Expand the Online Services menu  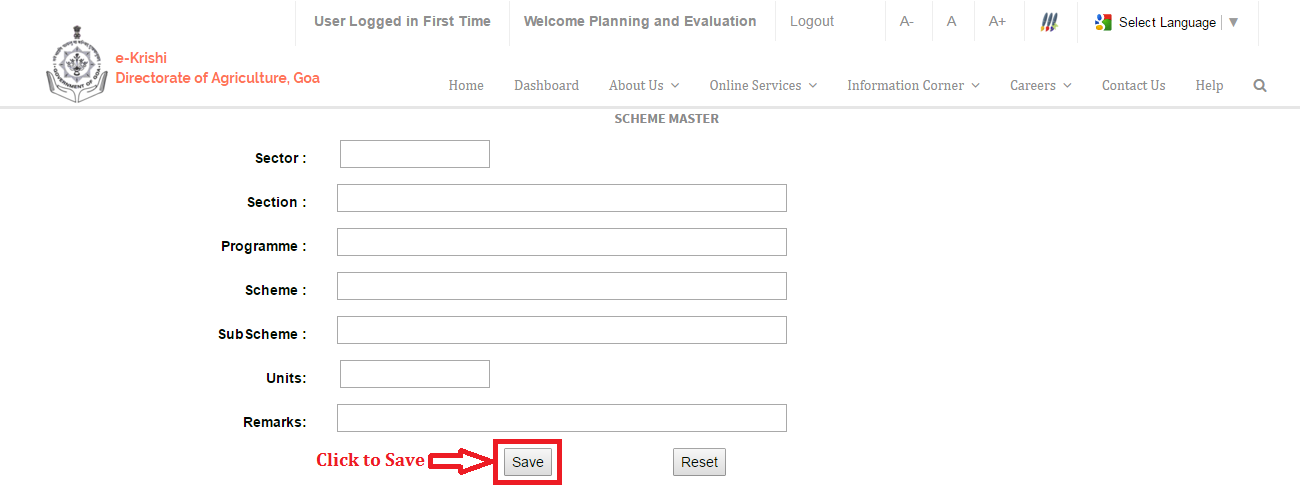763,86
